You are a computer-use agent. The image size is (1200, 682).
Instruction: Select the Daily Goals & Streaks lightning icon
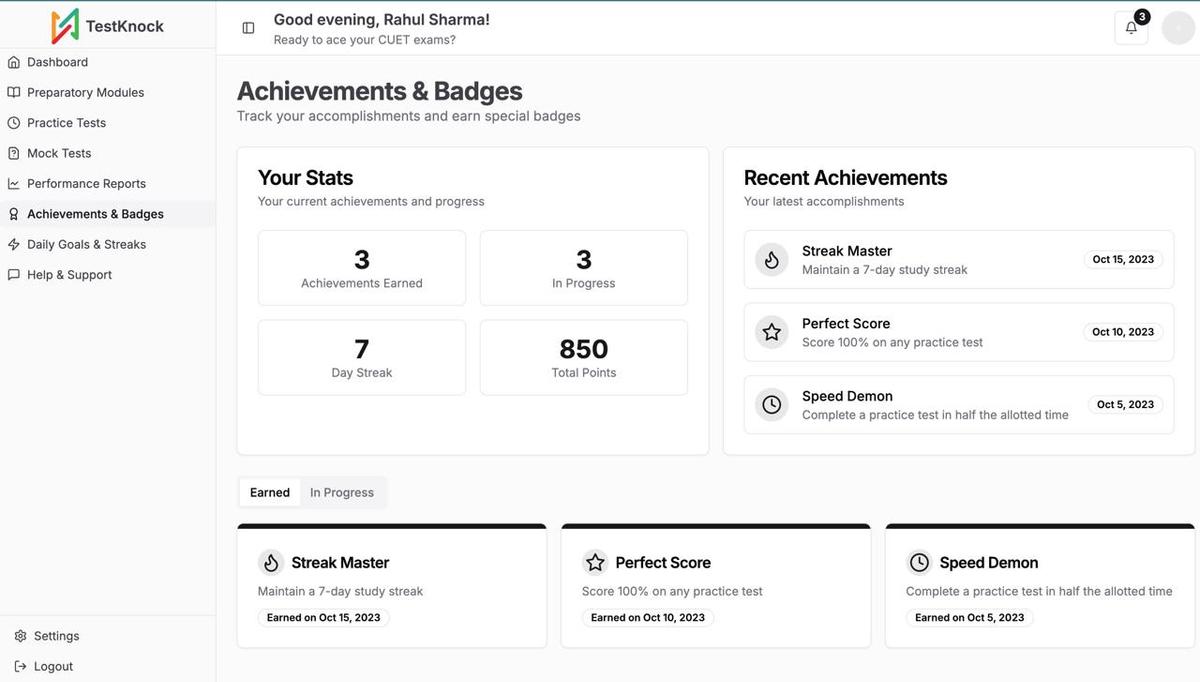[14, 244]
